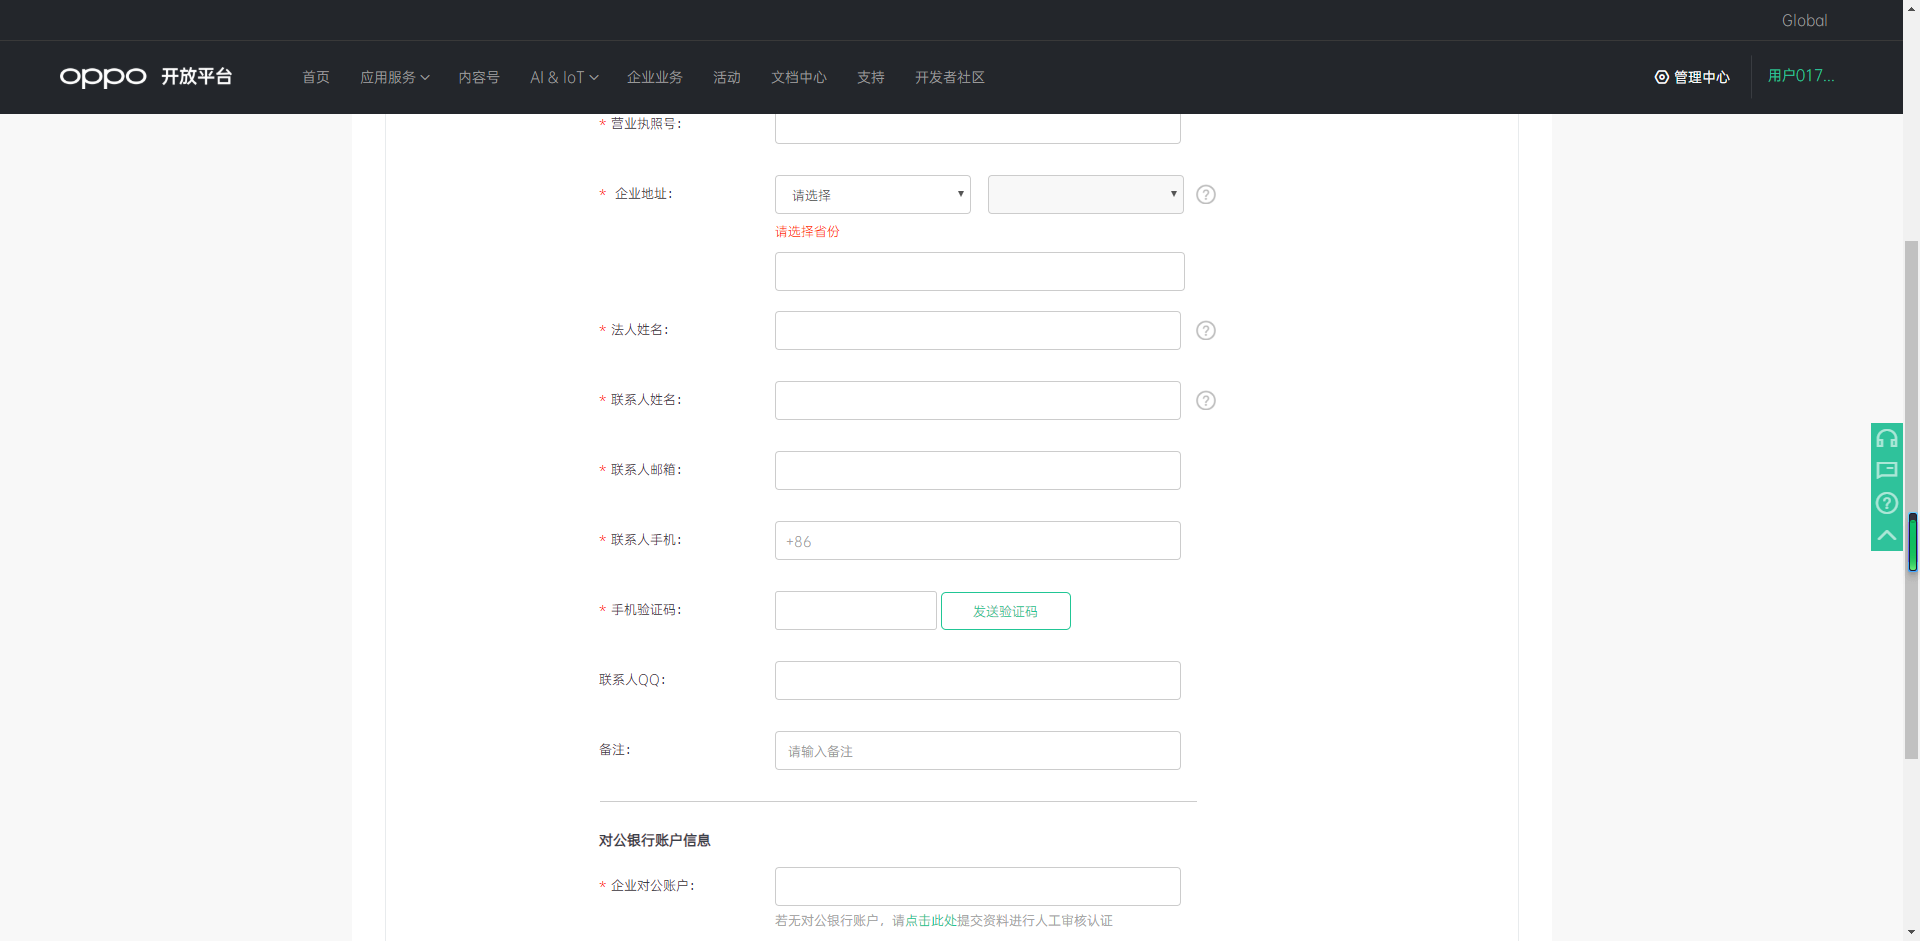
Task: Open the 用户017... account menu
Action: tap(1801, 76)
